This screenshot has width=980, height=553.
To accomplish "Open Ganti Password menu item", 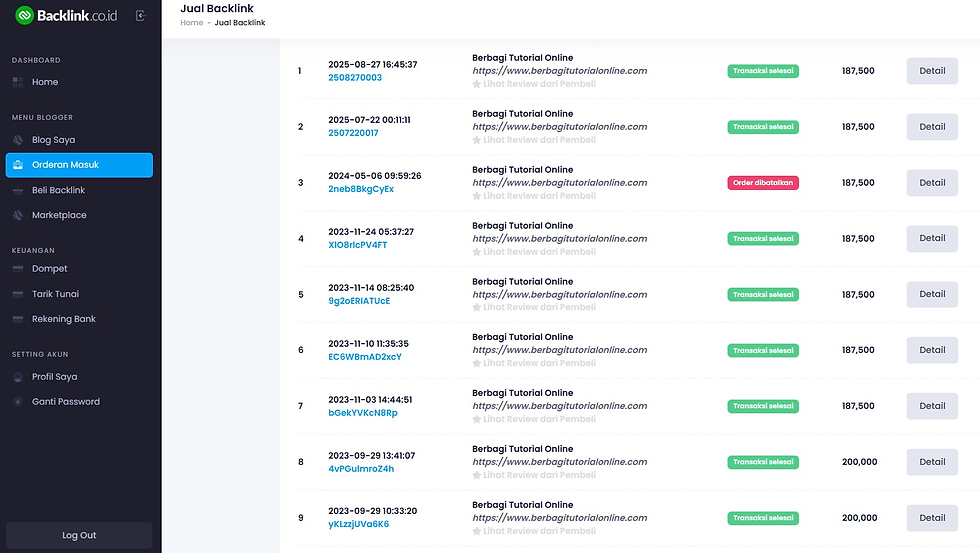I will tap(79, 402).
